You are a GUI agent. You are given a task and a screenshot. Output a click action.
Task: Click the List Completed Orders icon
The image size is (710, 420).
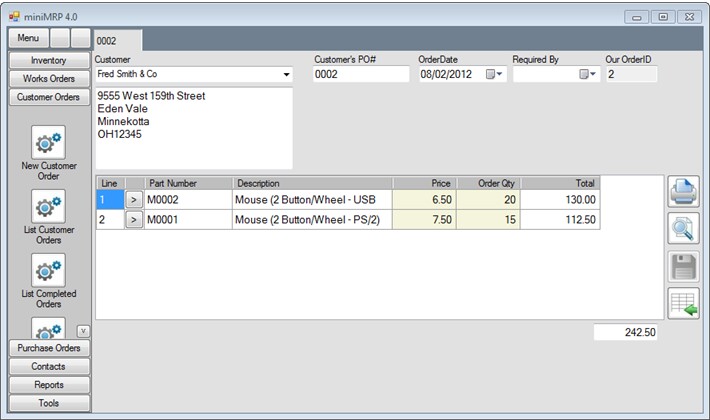point(48,270)
